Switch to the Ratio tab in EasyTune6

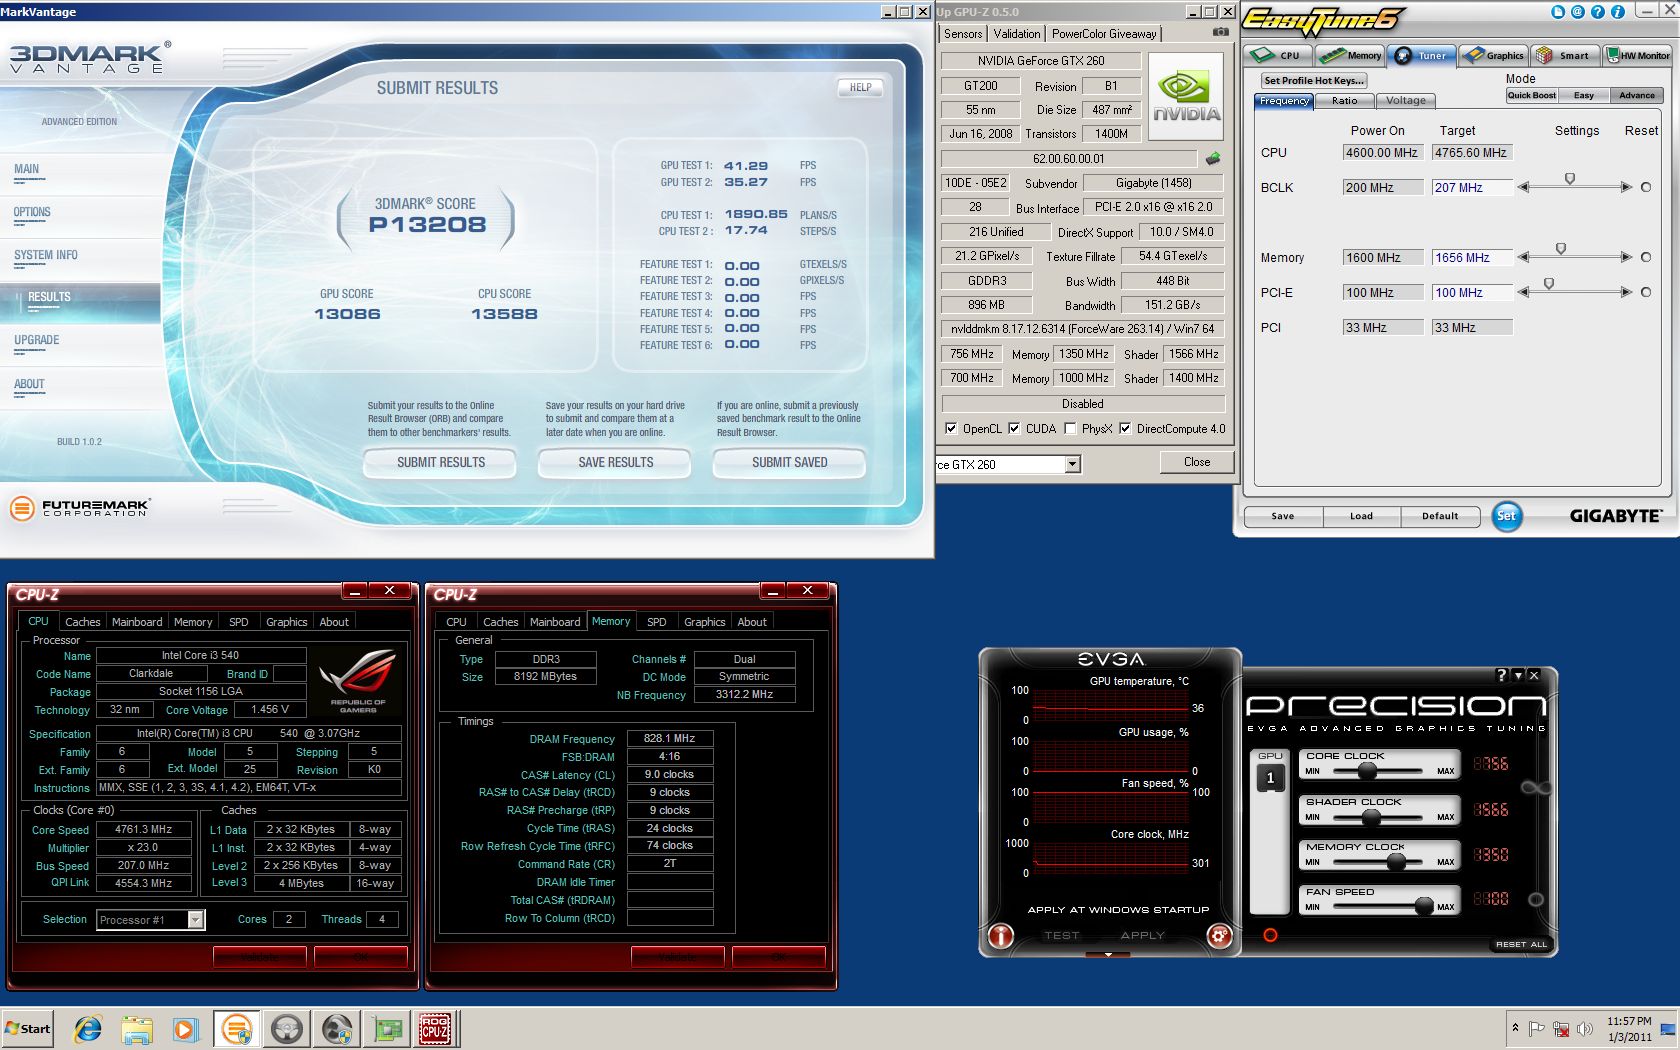click(x=1344, y=100)
